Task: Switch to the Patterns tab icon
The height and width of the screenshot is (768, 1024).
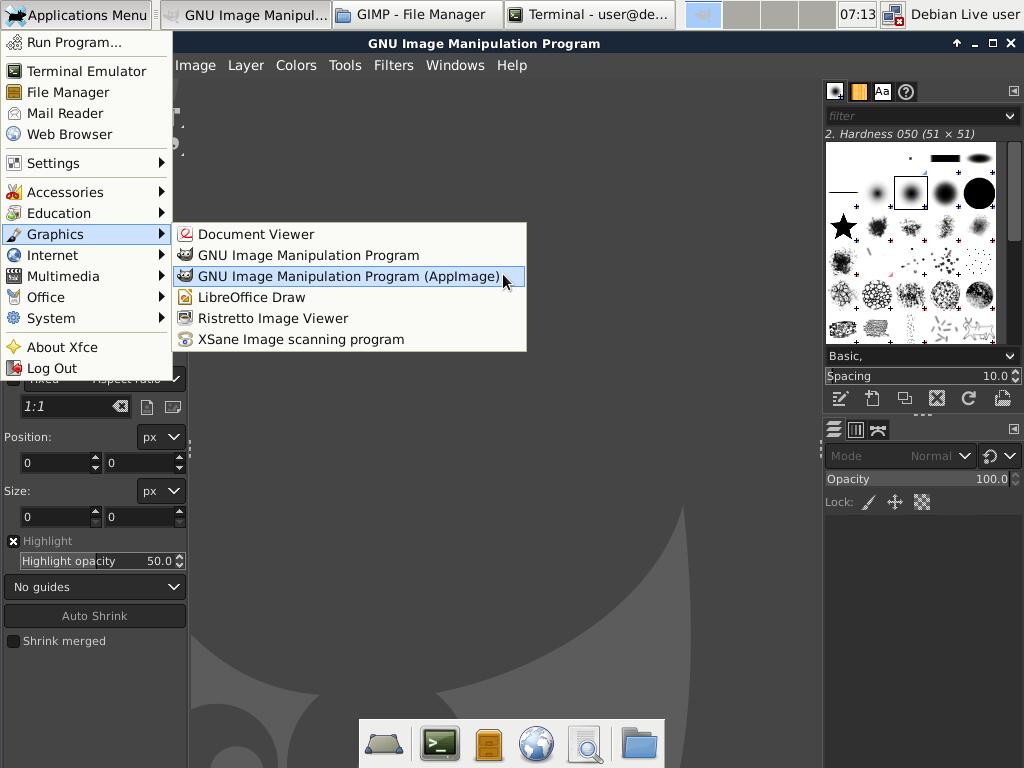Action: point(859,91)
